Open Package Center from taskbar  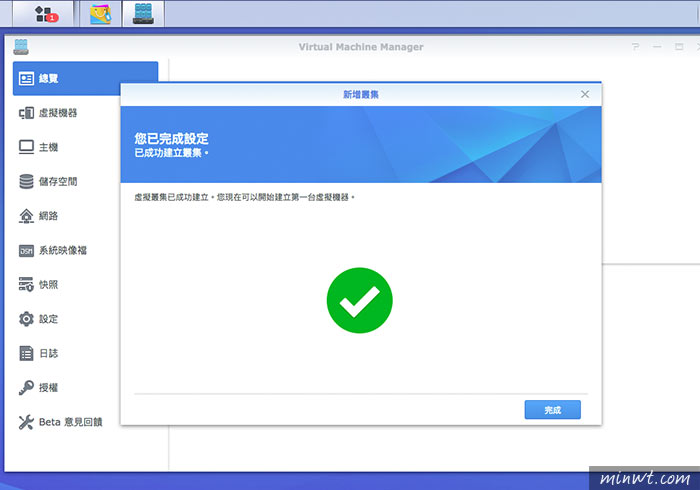click(x=100, y=13)
